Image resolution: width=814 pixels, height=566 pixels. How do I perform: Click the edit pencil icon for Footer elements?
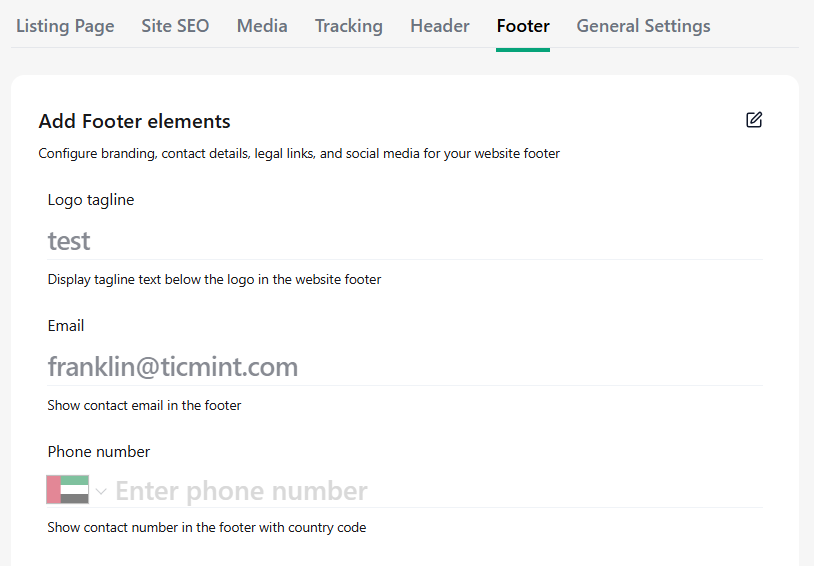click(754, 120)
